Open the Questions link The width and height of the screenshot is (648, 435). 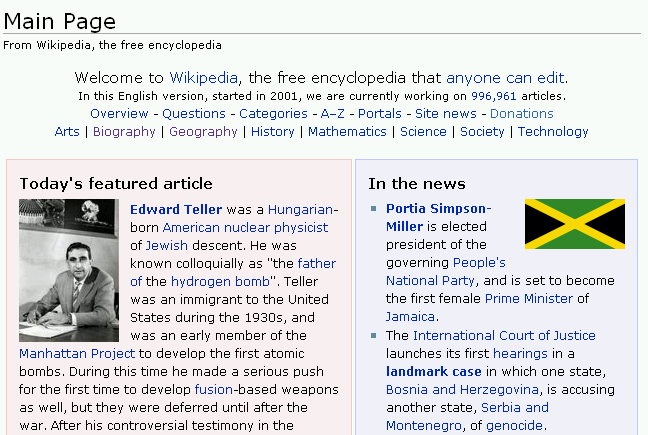(194, 114)
